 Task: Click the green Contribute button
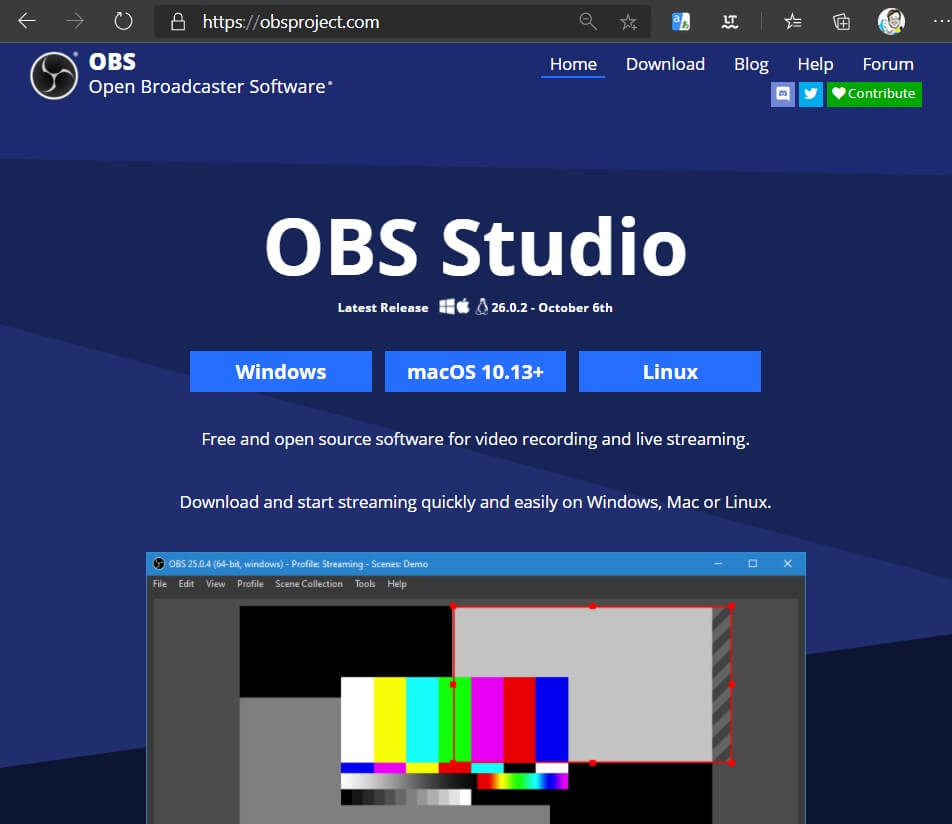874,94
